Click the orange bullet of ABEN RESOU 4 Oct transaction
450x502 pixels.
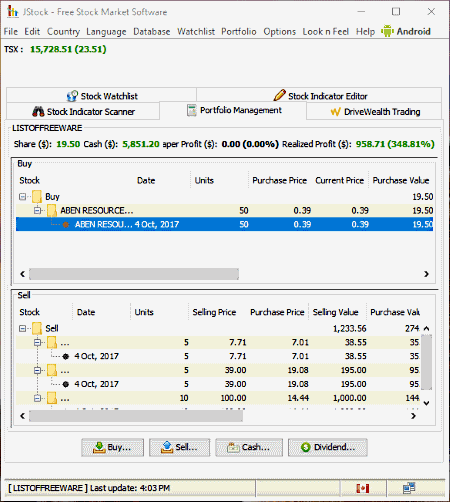[66, 225]
